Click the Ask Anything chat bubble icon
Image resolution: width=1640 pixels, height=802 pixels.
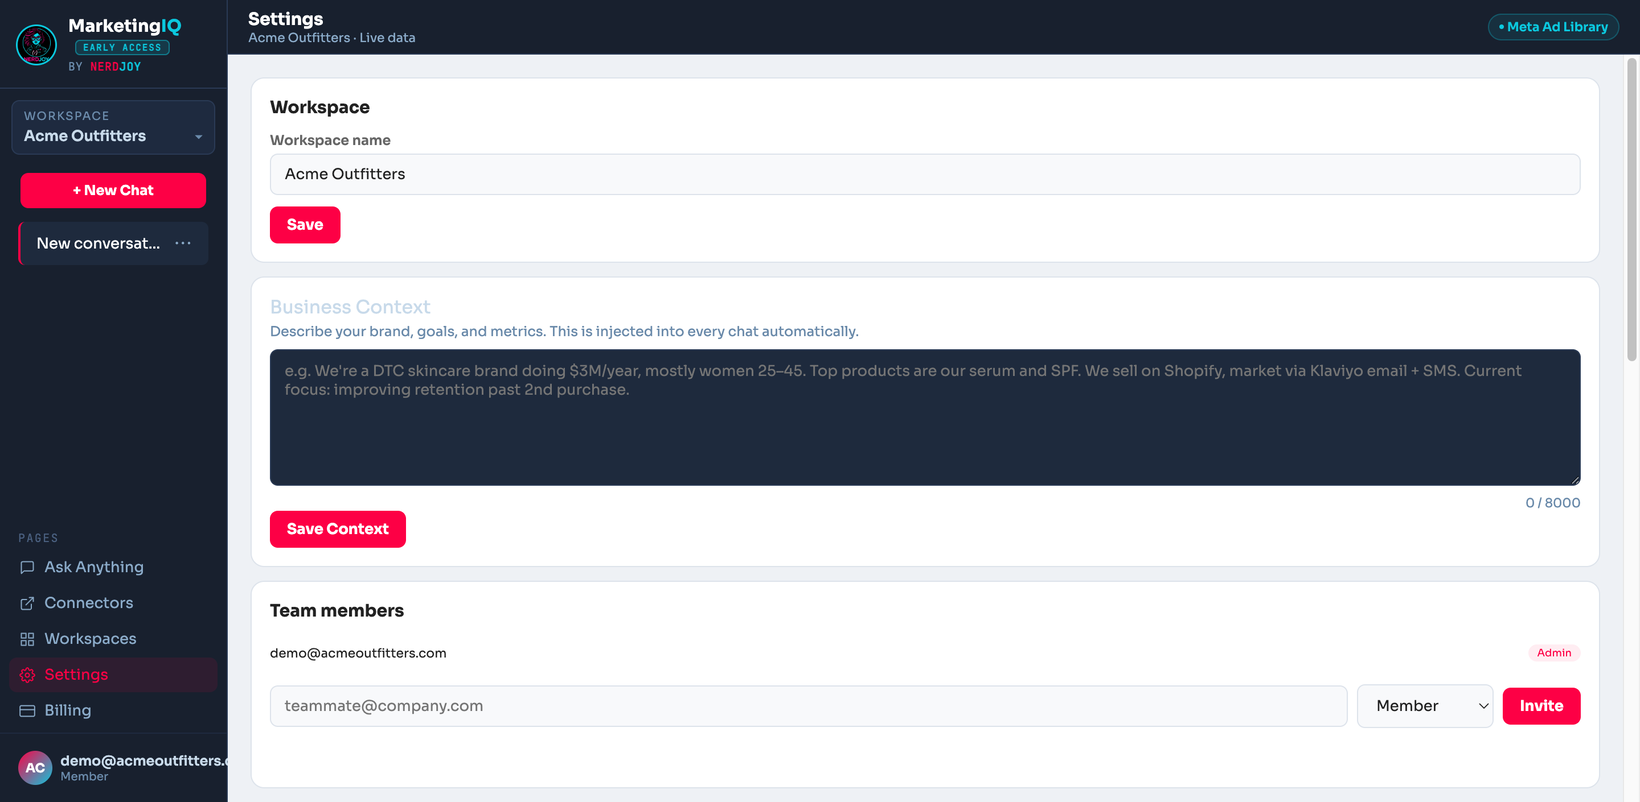[27, 567]
